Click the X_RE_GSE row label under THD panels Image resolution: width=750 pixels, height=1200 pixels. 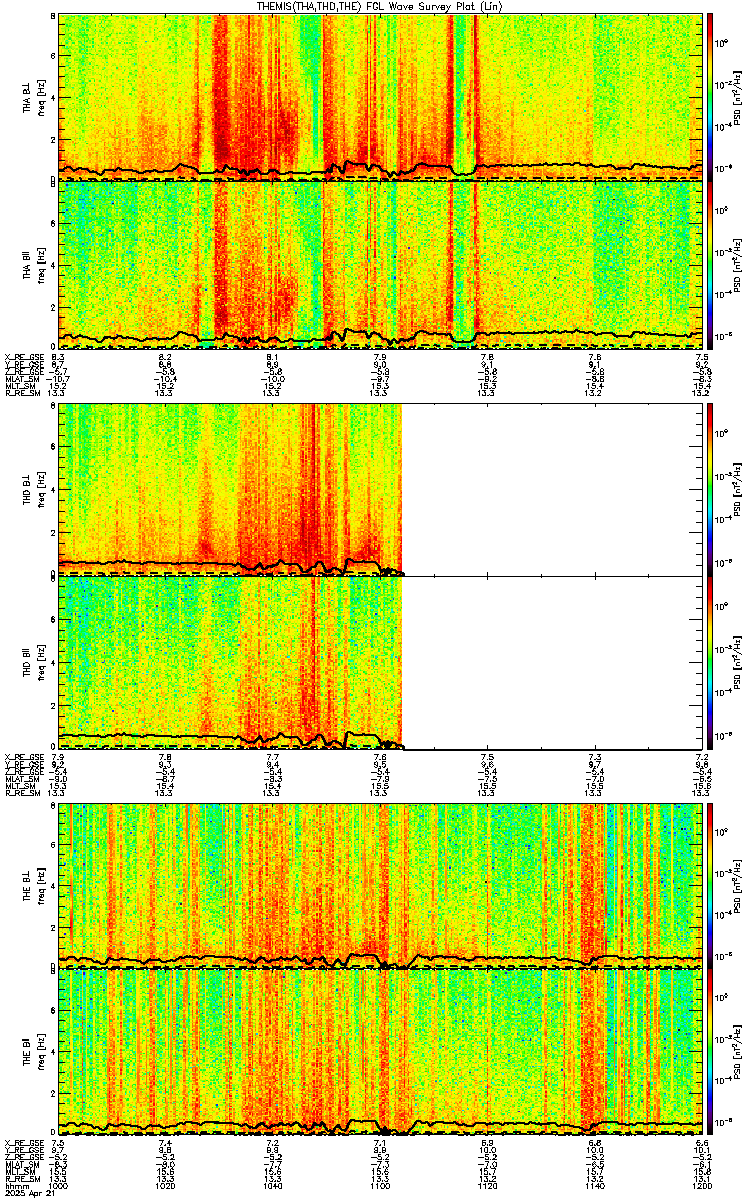(23, 757)
